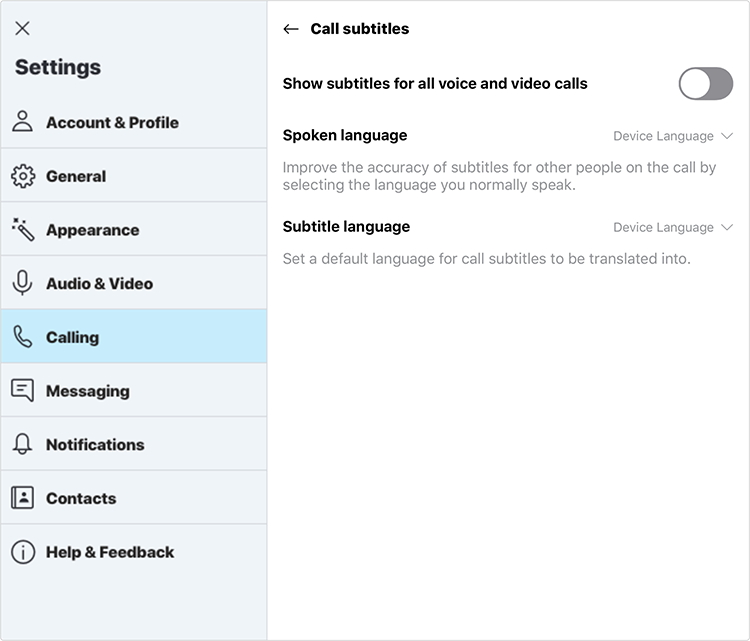The image size is (750, 641).
Task: Click the Call subtitles heading text
Action: pyautogui.click(x=360, y=29)
